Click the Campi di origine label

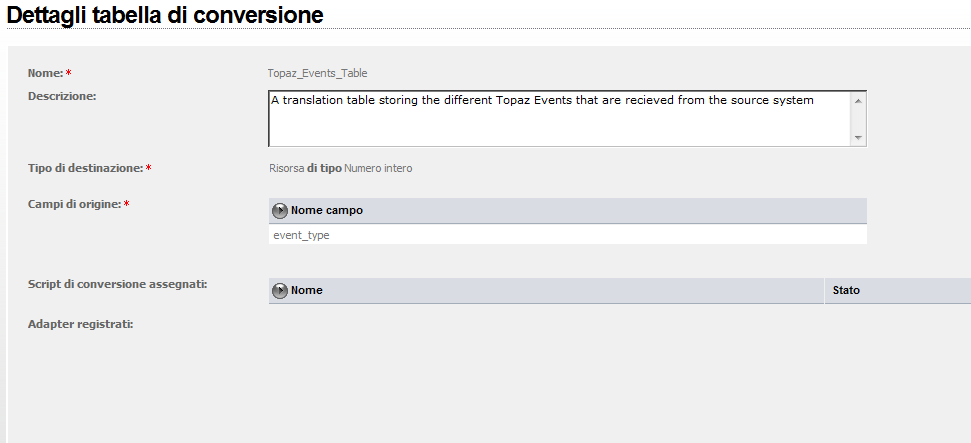(74, 204)
